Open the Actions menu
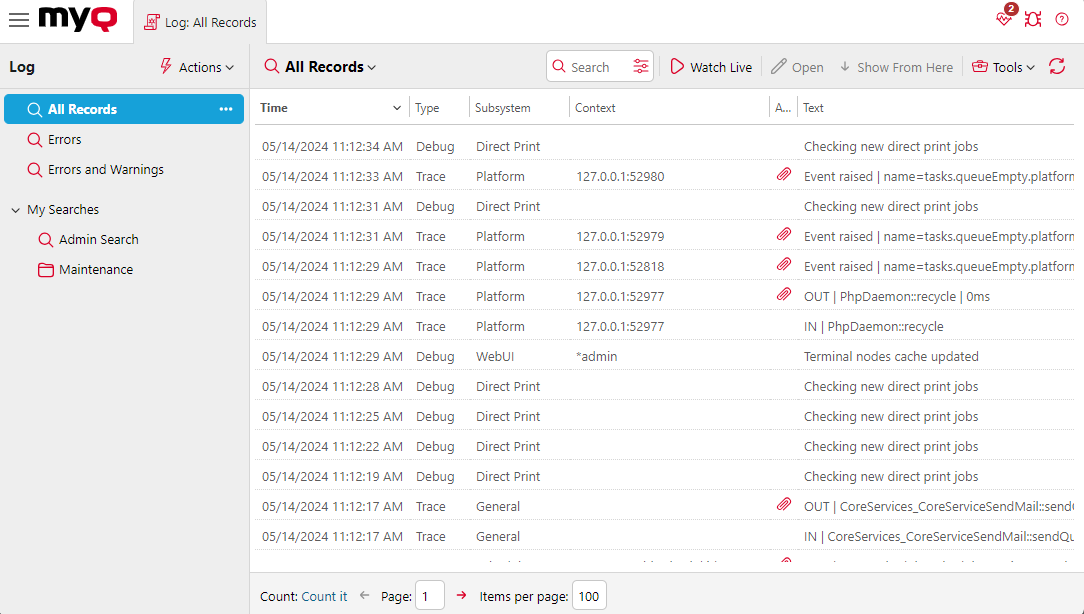 click(x=196, y=66)
